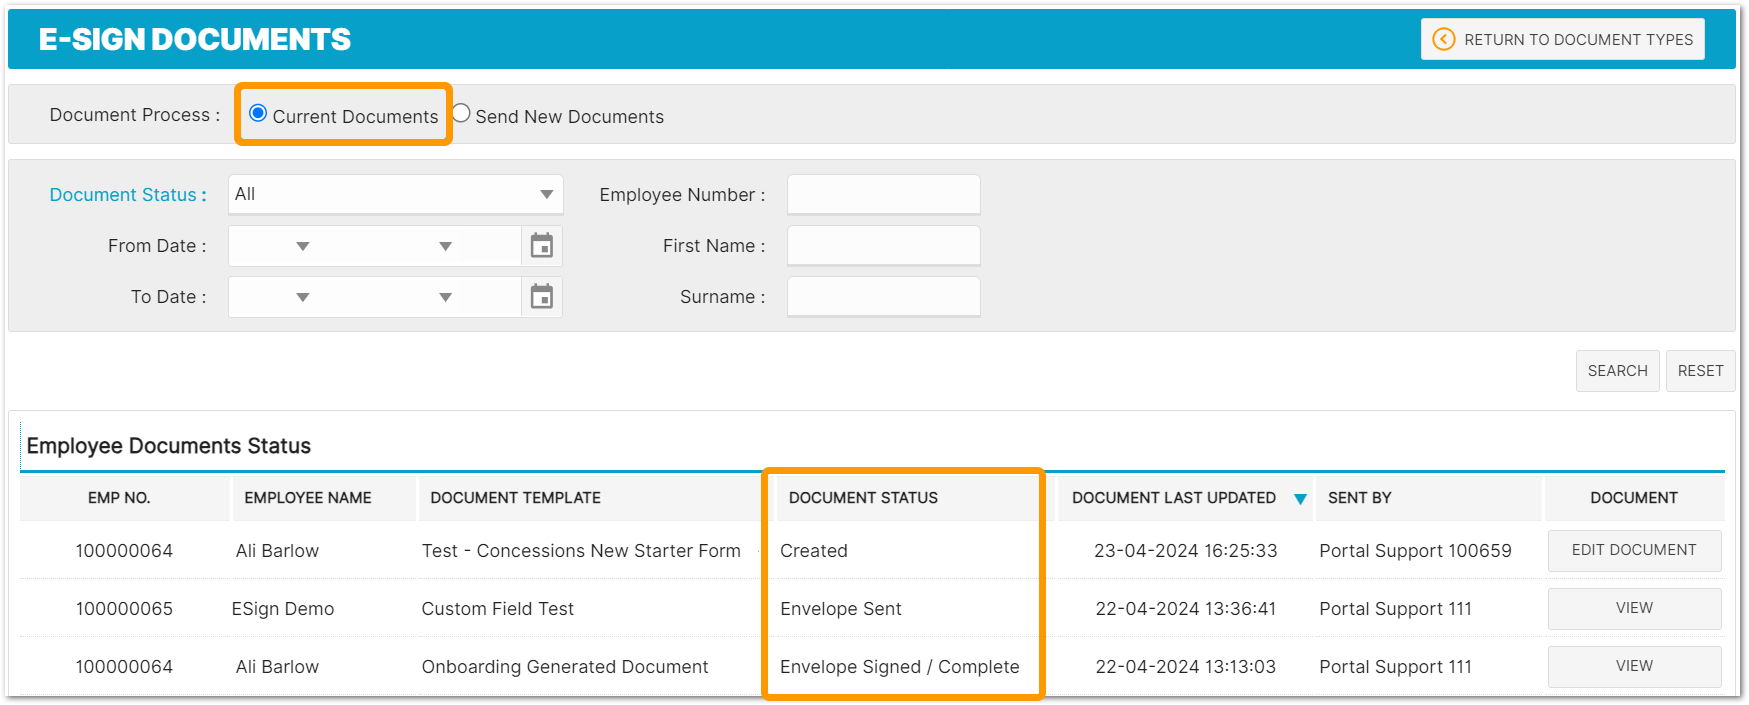1749x705 pixels.
Task: Click the Reset button
Action: point(1700,371)
